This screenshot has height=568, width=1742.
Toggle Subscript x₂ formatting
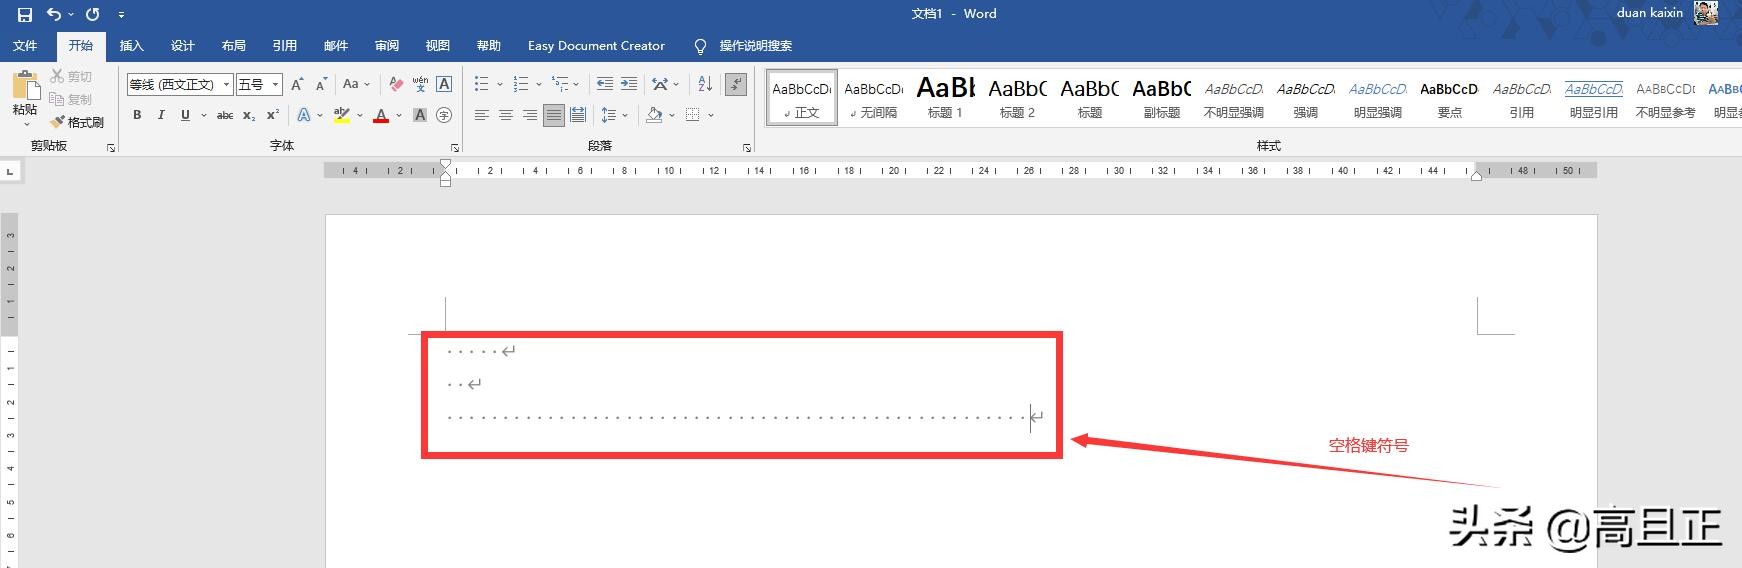coord(249,115)
